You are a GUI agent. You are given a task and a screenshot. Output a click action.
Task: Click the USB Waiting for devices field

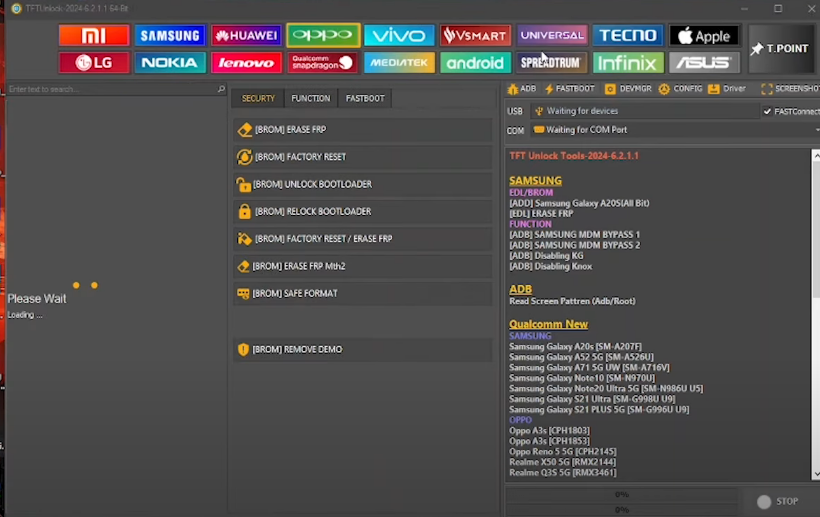[x=644, y=111]
